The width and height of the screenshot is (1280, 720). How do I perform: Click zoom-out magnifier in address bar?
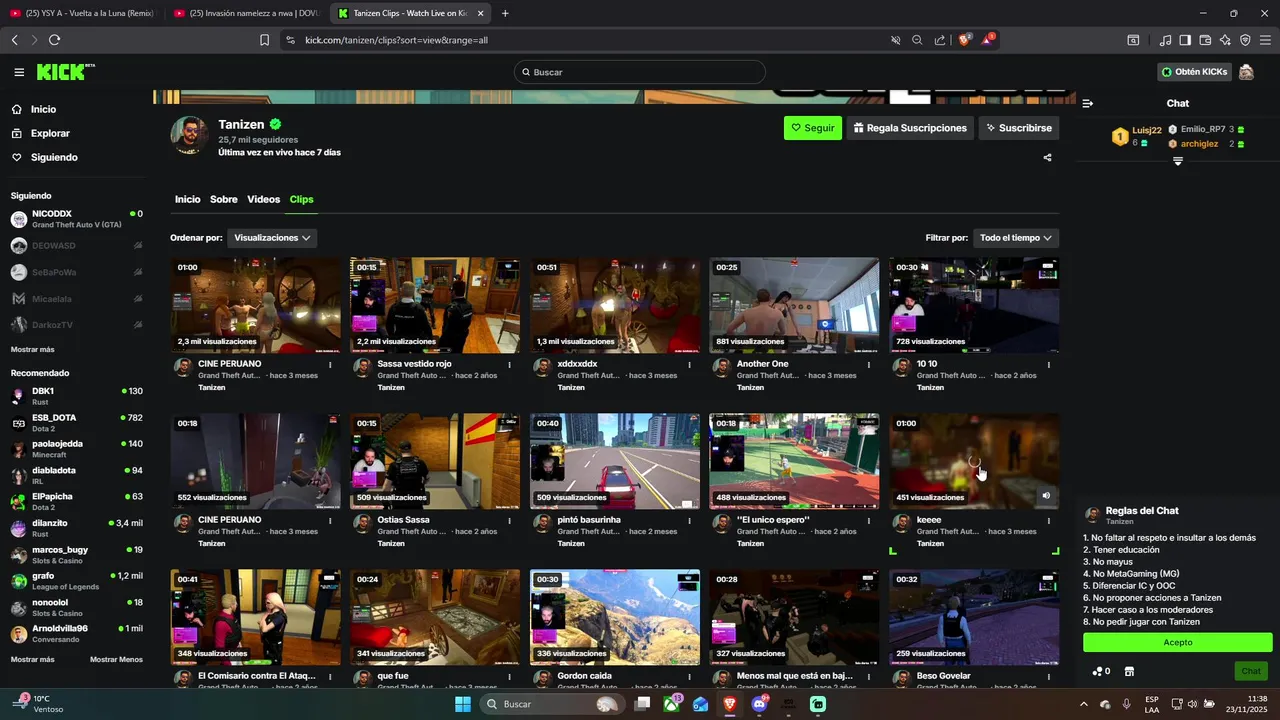[917, 40]
